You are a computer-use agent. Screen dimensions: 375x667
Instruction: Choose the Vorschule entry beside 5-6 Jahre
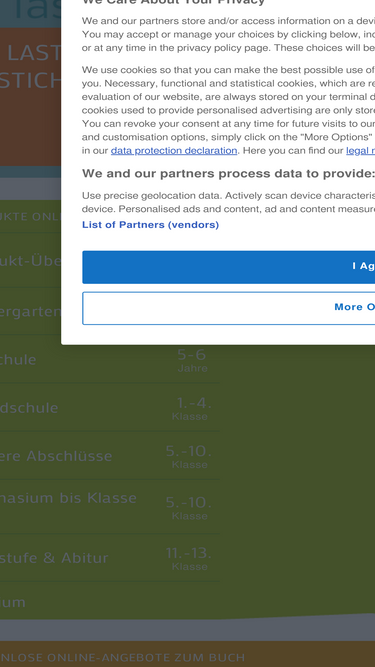tap(18, 359)
